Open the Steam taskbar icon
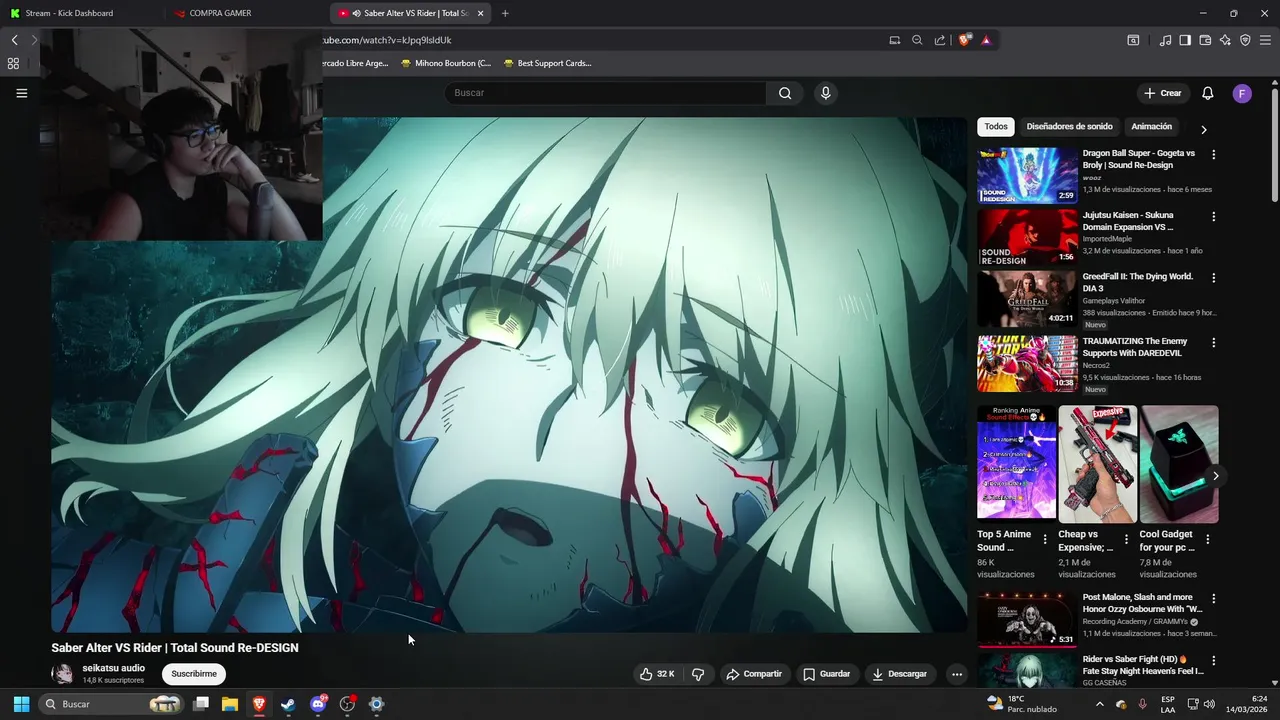The image size is (1280, 720). (288, 704)
